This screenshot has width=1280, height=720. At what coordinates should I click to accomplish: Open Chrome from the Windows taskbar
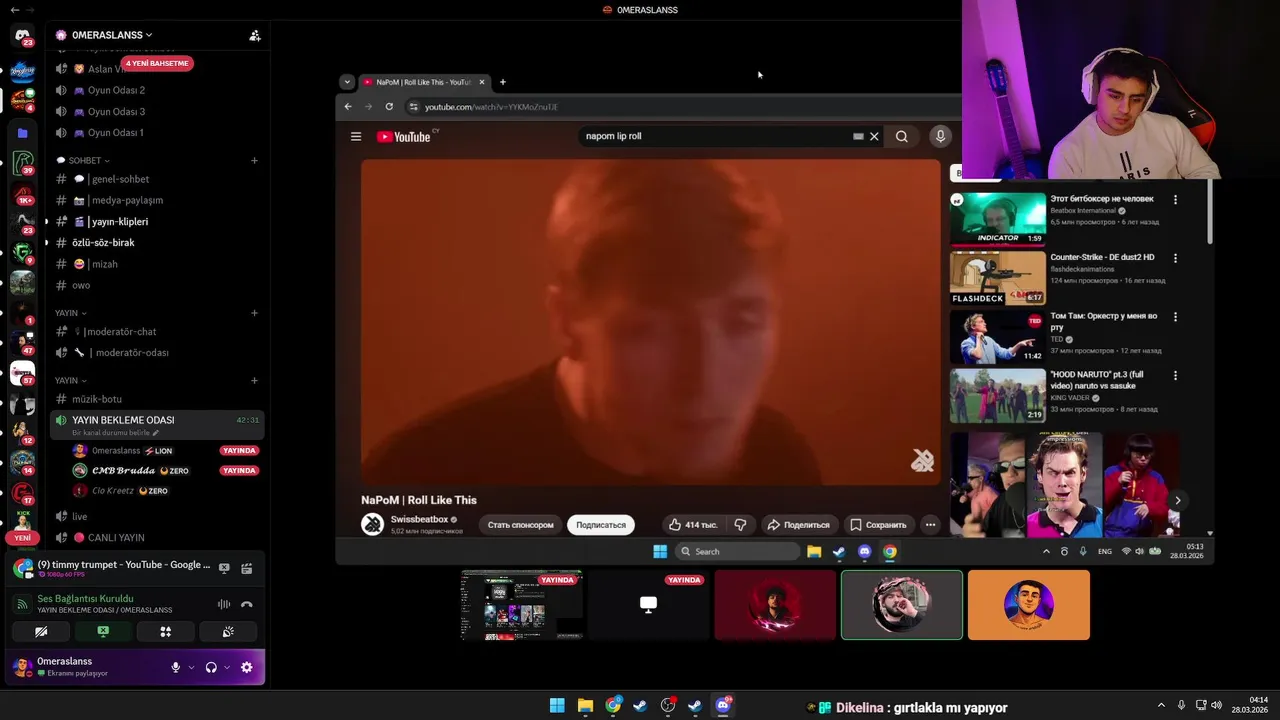613,705
